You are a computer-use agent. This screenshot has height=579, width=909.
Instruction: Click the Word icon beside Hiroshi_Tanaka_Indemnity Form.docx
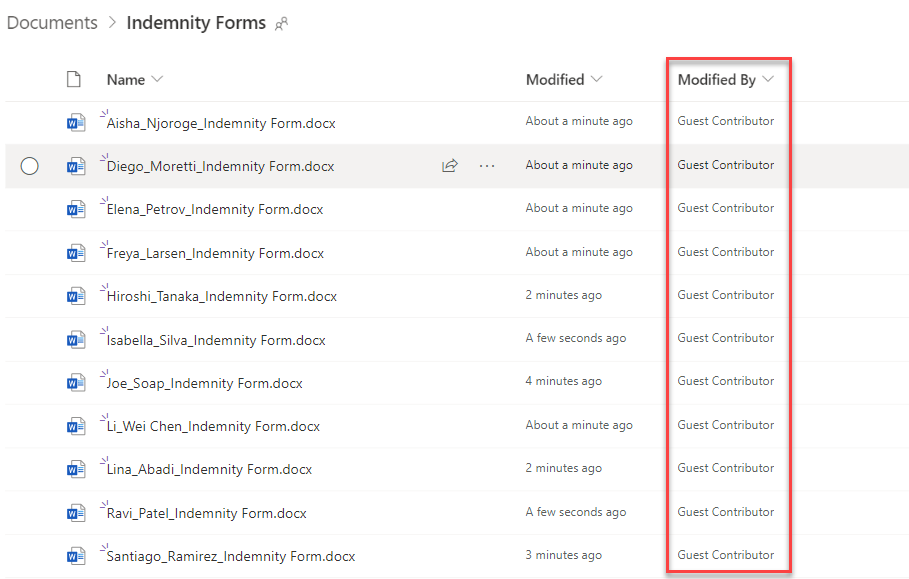pyautogui.click(x=75, y=295)
